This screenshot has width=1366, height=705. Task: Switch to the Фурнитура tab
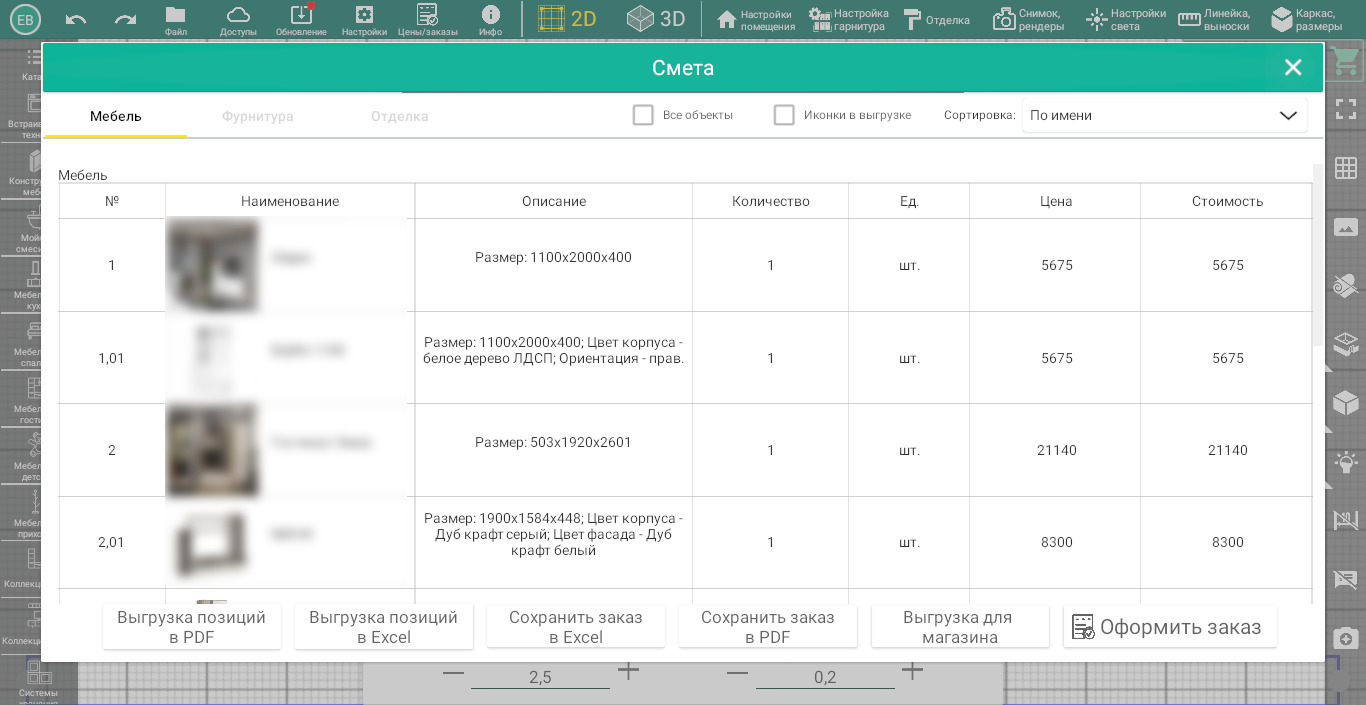257,116
